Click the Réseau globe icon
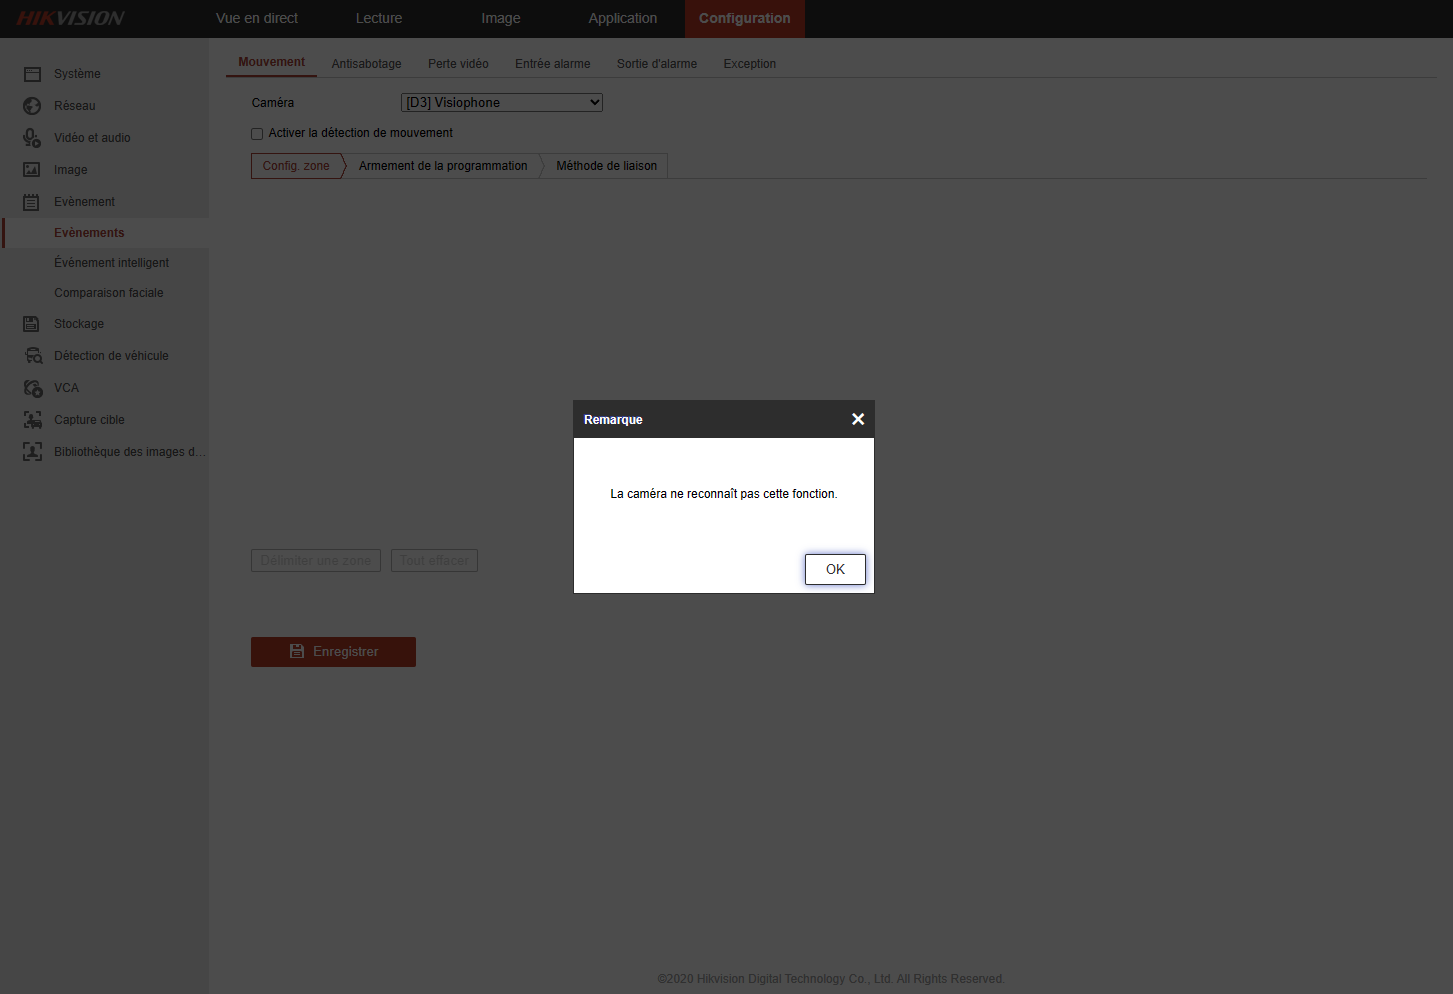This screenshot has width=1453, height=994. pyautogui.click(x=32, y=106)
